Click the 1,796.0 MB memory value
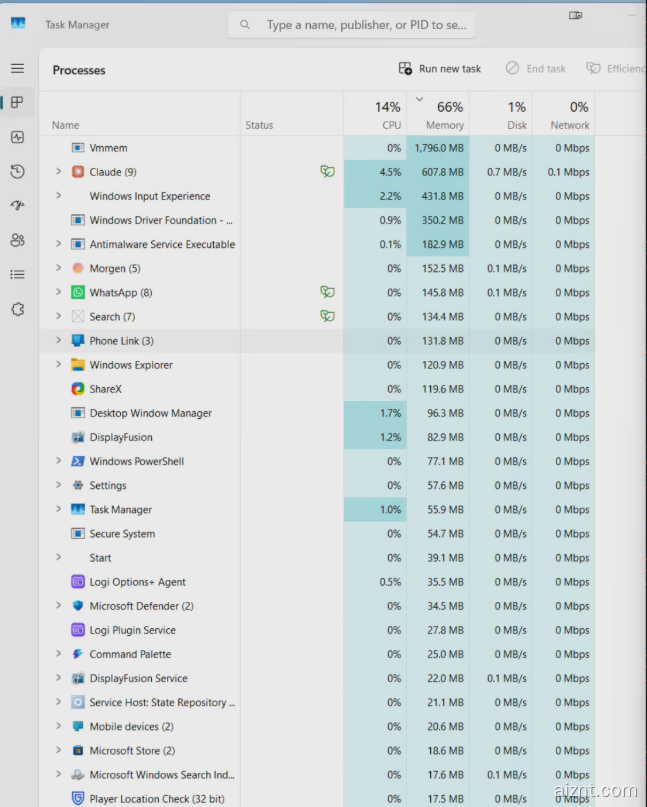The height and width of the screenshot is (807, 647). coord(439,148)
